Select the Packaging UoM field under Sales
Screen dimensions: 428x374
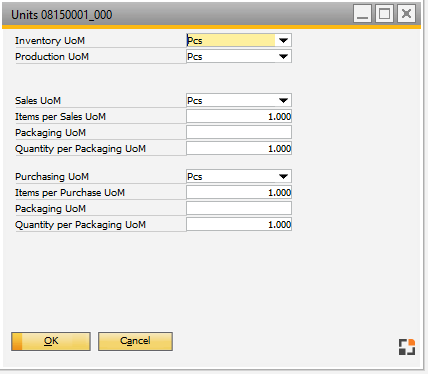pyautogui.click(x=239, y=132)
